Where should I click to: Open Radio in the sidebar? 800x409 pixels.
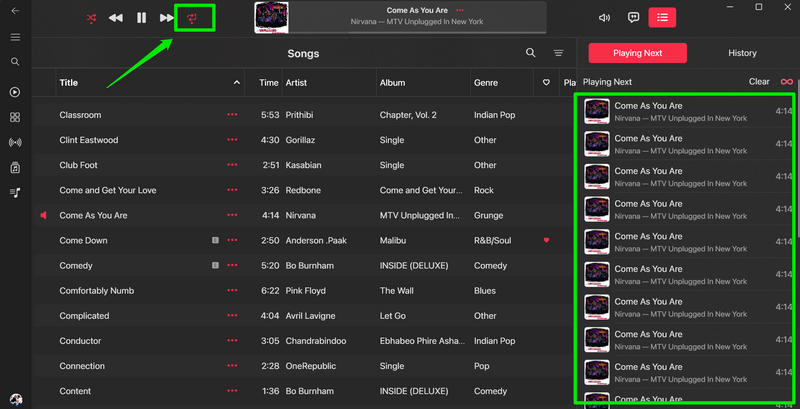(15, 142)
